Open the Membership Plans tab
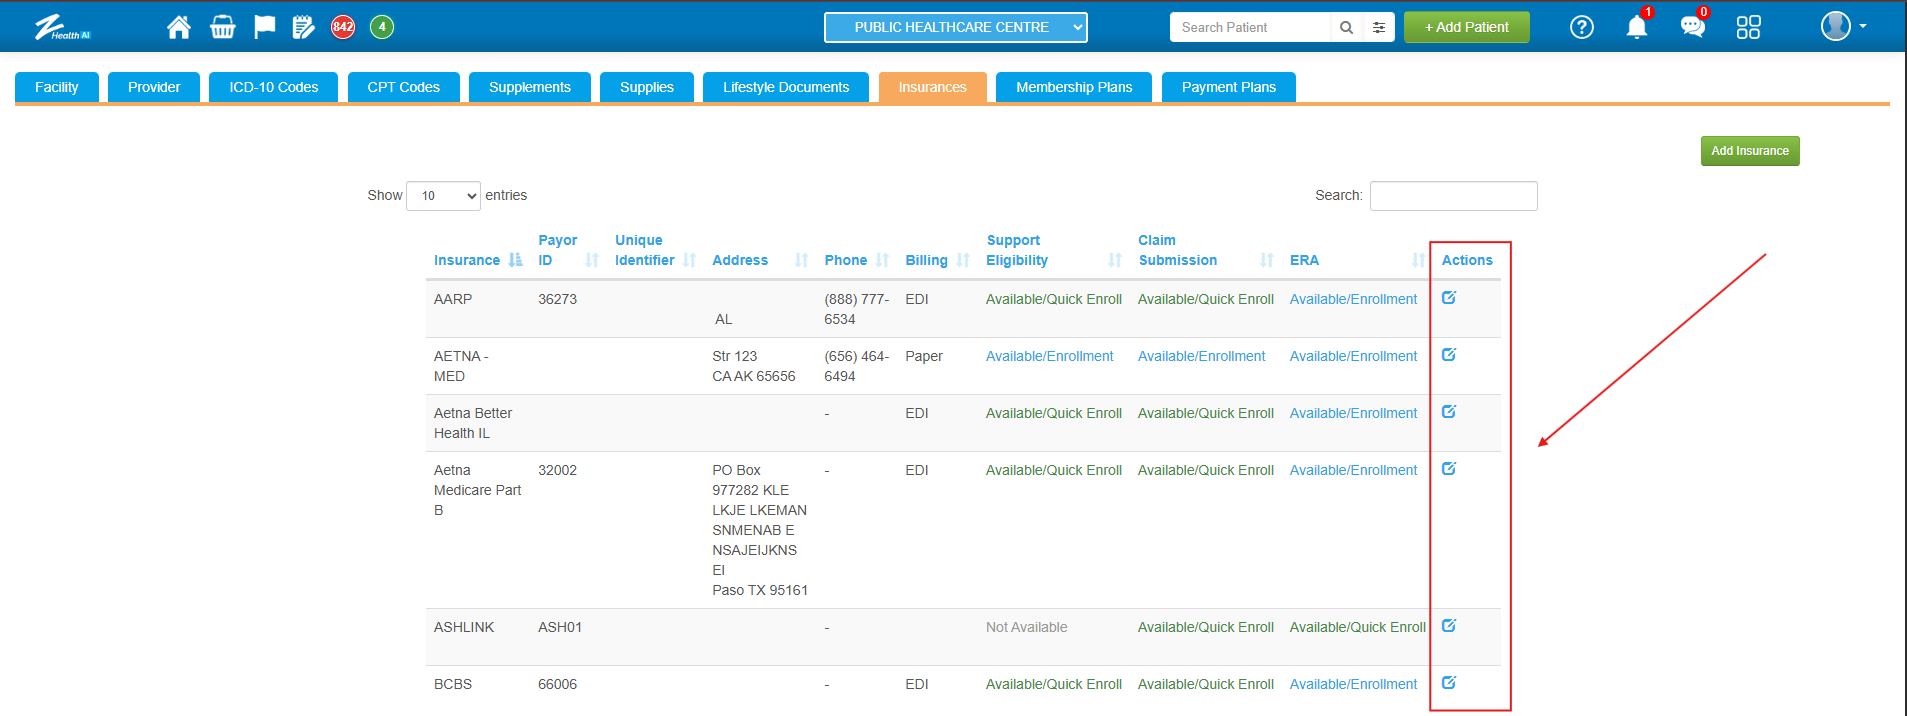 [x=1074, y=87]
